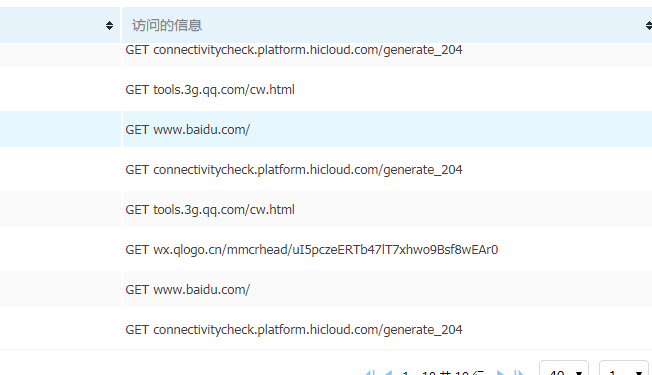This screenshot has height=375, width=652.
Task: Sort by the column left of 访问的信息
Action: click(x=109, y=25)
